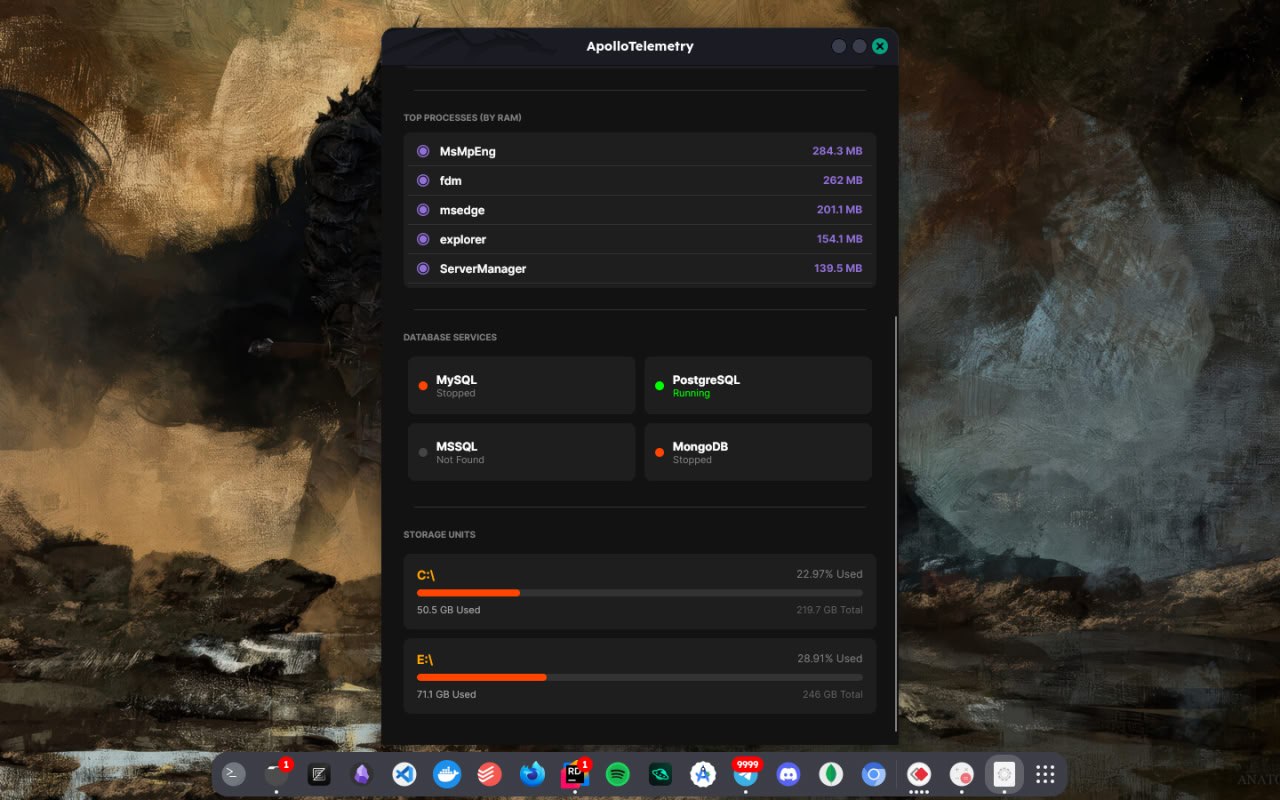Click the ApolloTelemetry window scrollbar

(896, 522)
